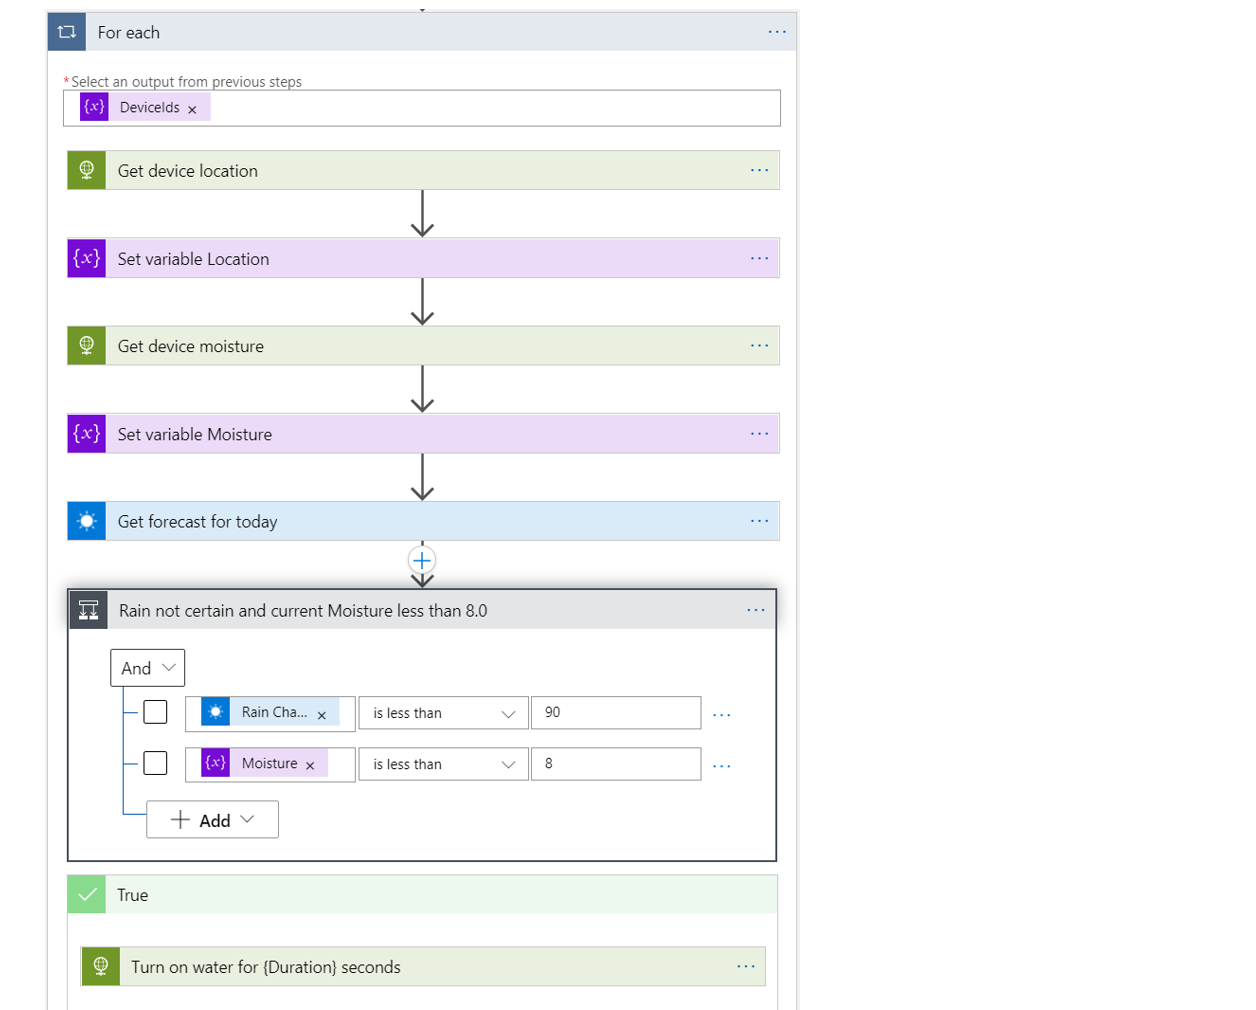Expand the Get forecast for today action

[x=423, y=521]
